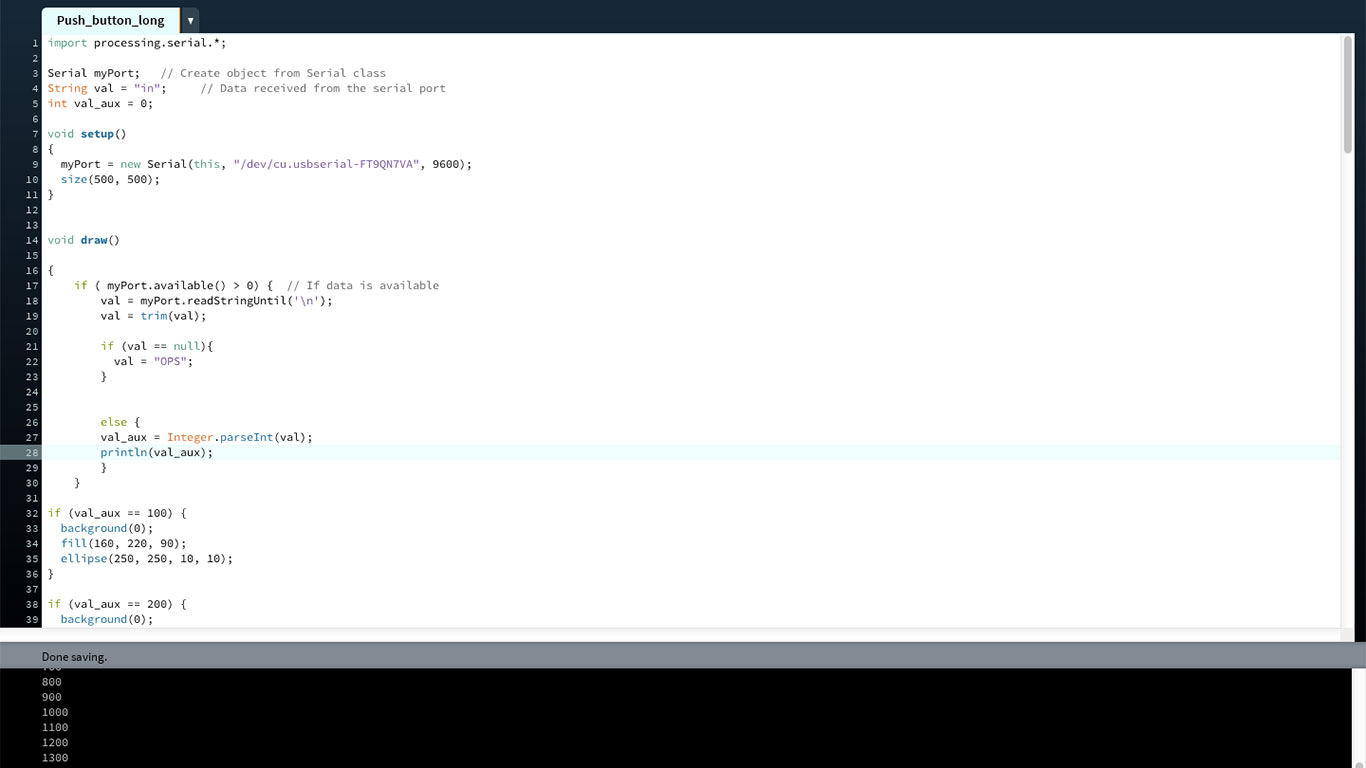Click the 'fill(160, 220, 90);' line

(124, 543)
